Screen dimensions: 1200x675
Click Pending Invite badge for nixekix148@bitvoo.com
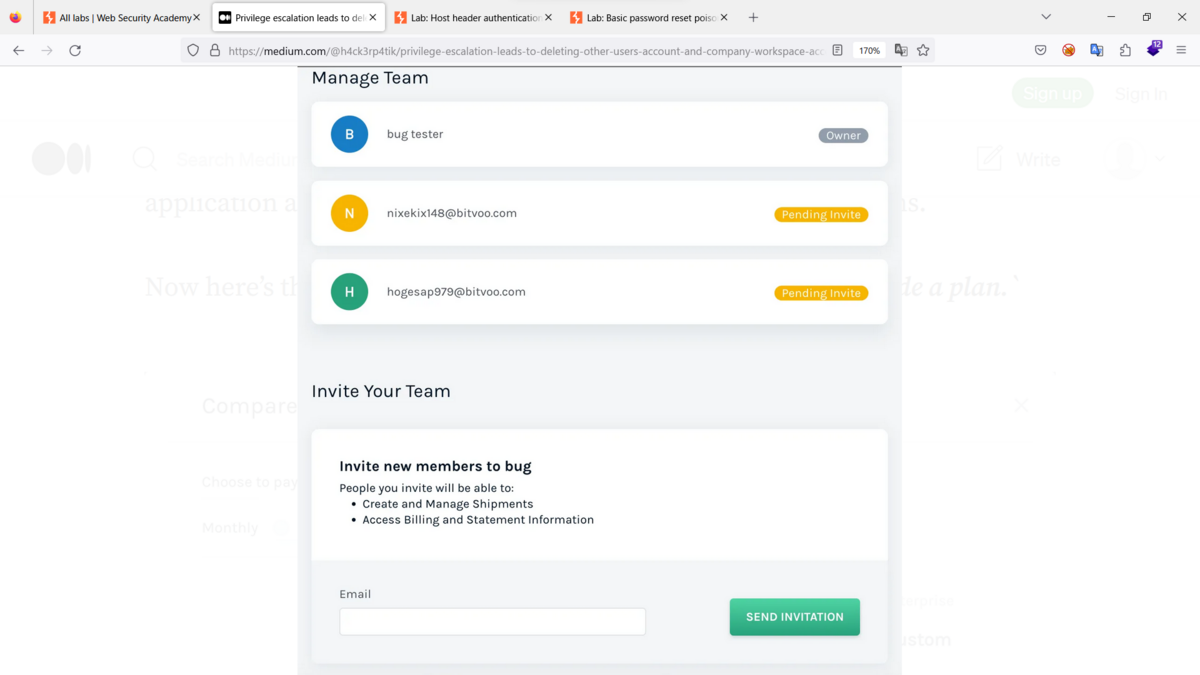point(821,214)
